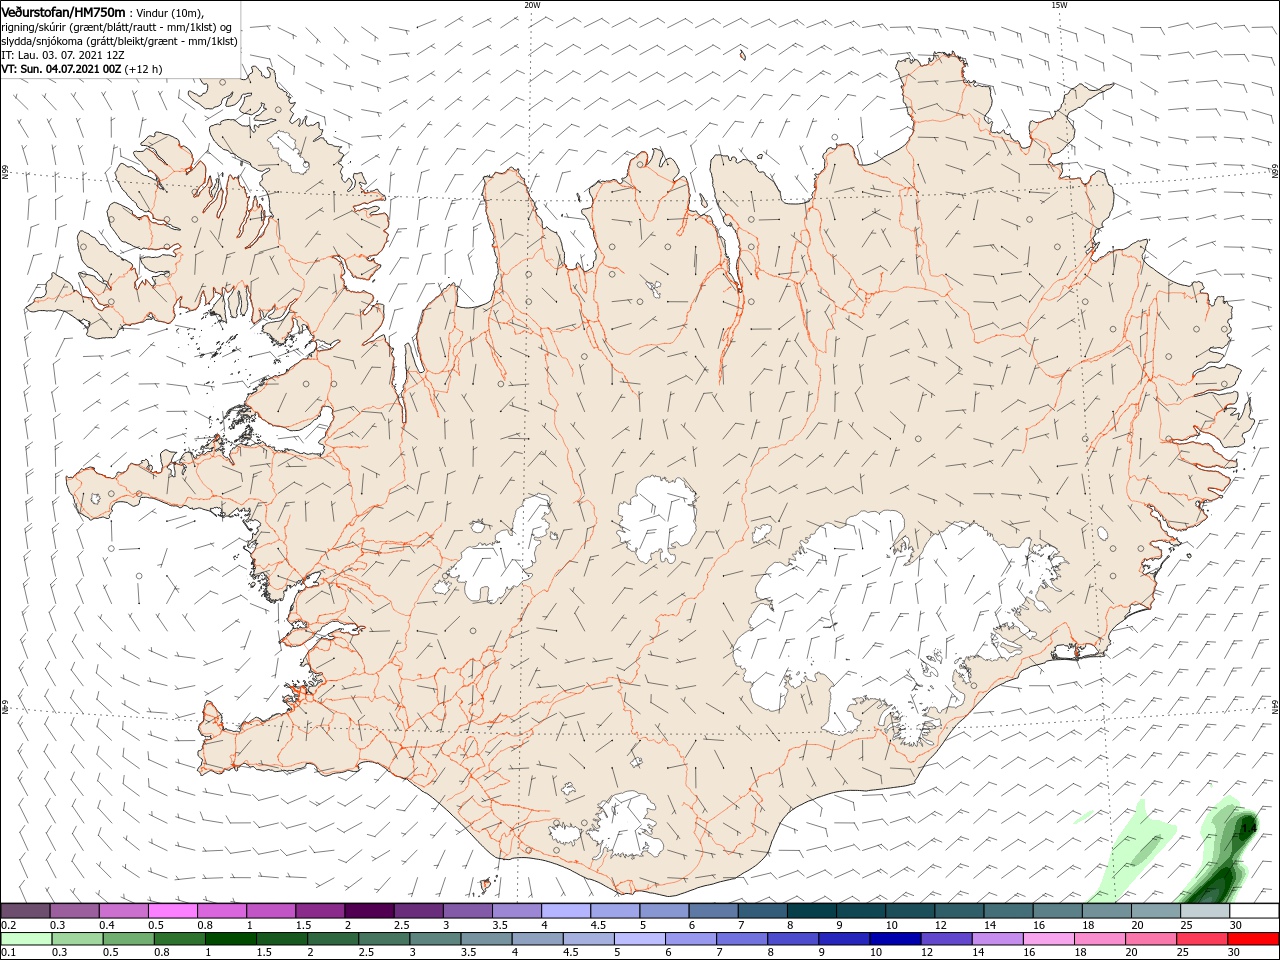Click the light green 0.3 swatch in the lower legend
This screenshot has height=960, width=1280.
[x=77, y=939]
